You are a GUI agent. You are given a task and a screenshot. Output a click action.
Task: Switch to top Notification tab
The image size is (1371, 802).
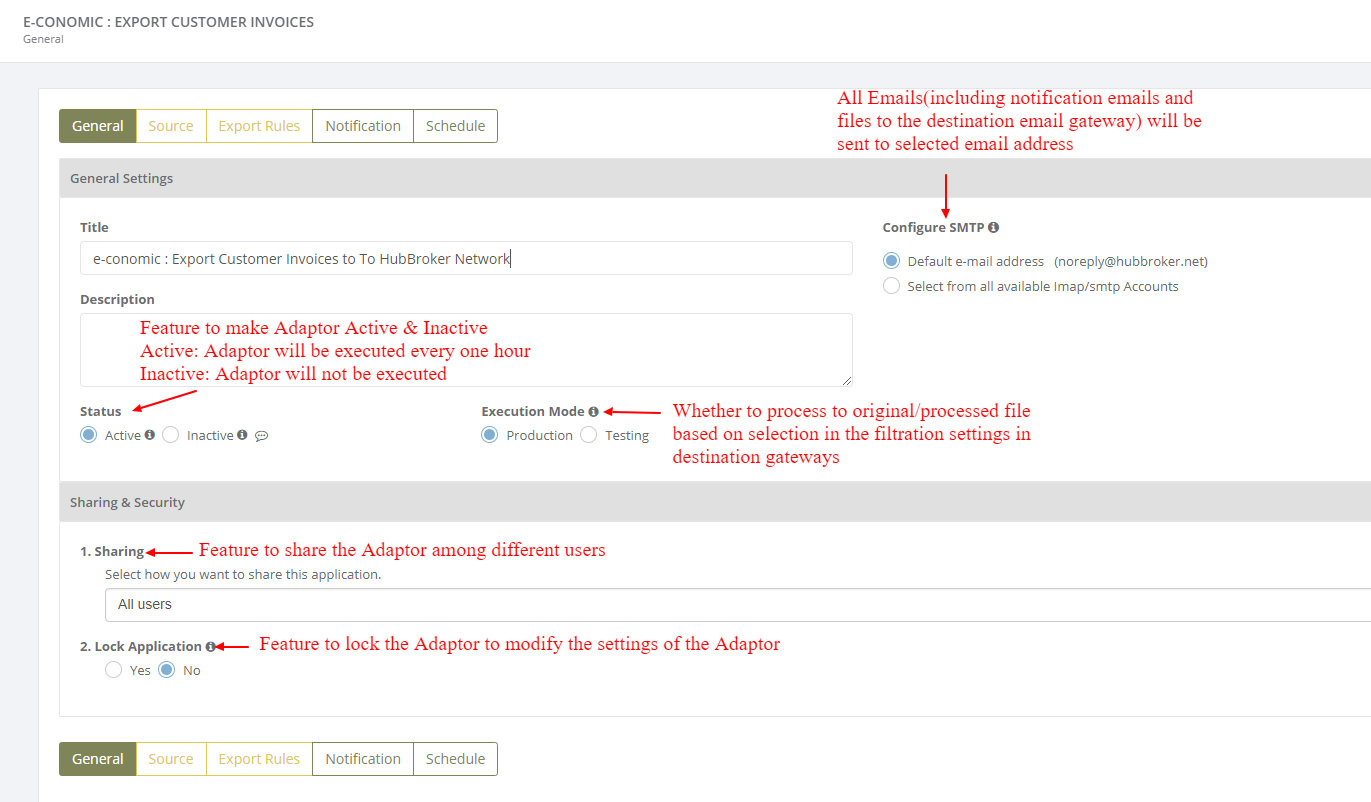pyautogui.click(x=363, y=126)
